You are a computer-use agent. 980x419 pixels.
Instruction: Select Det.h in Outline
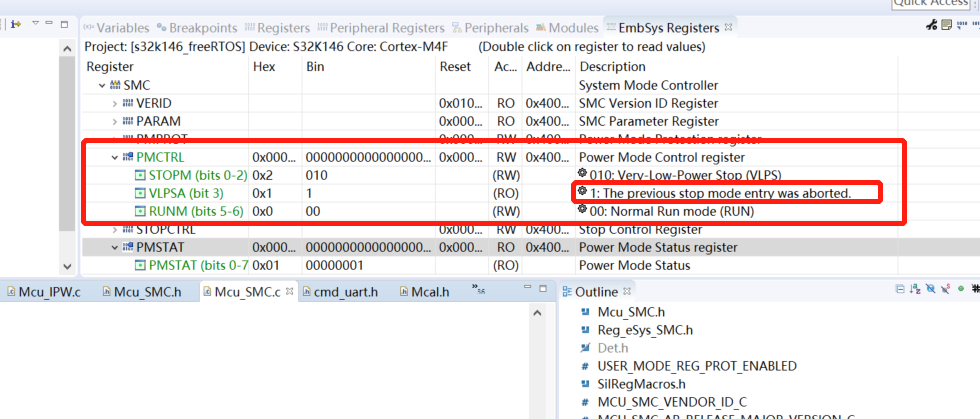[x=612, y=348]
